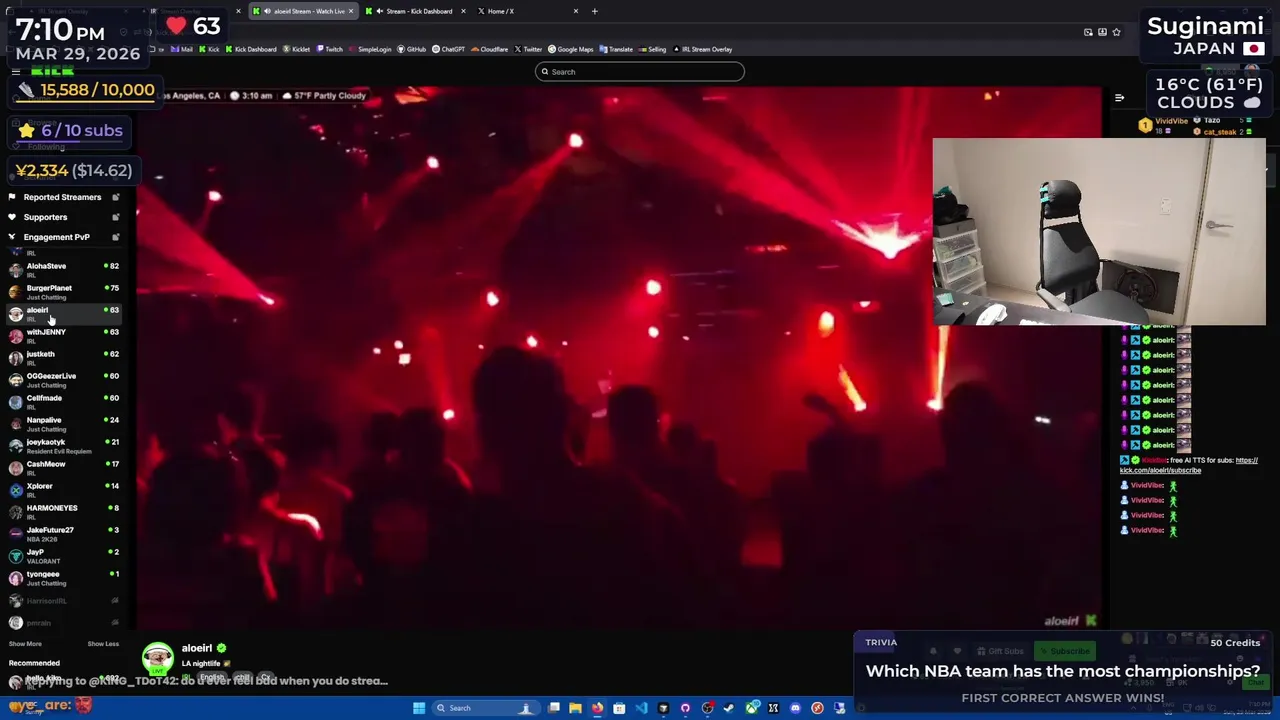Switch to aloeirl Stream - Watch Live tab
This screenshot has height=720, width=1280.
[x=303, y=11]
